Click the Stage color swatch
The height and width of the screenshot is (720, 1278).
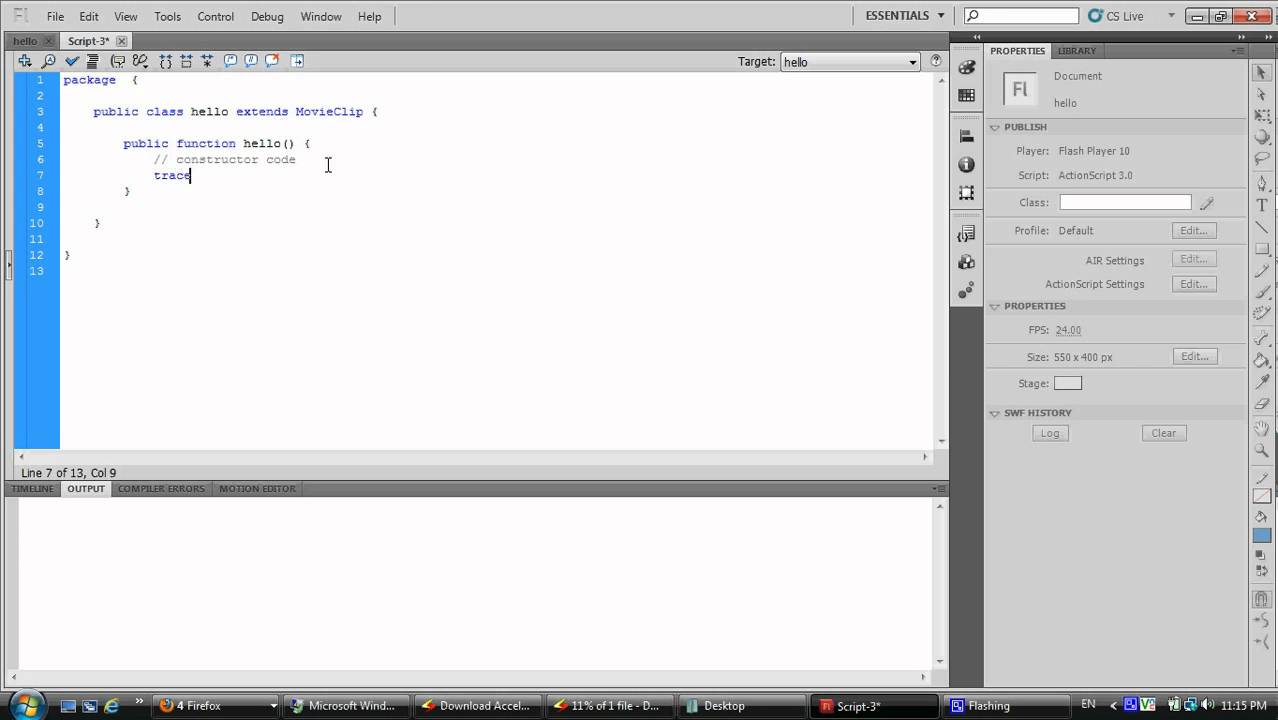coord(1068,383)
